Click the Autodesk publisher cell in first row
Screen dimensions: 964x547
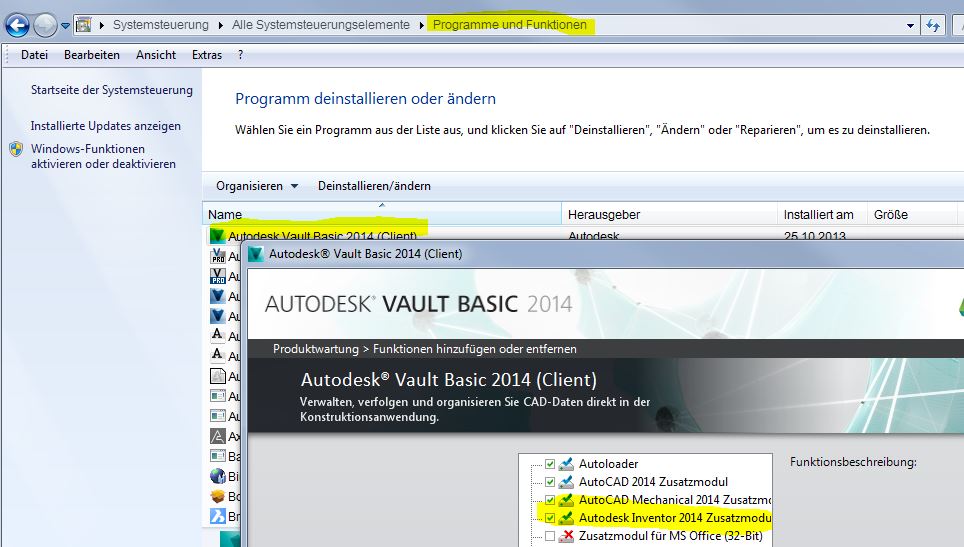pos(594,235)
